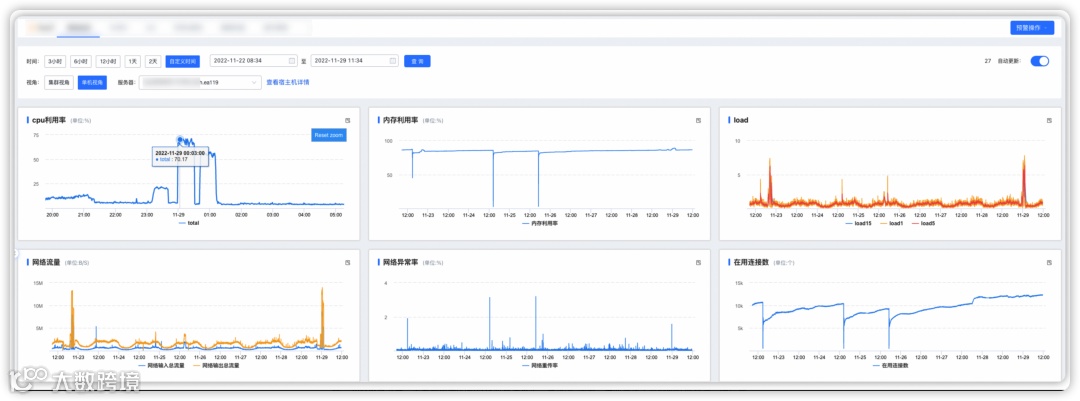Click the 内存利用率 chart title
The image size is (1080, 401).
(400, 120)
